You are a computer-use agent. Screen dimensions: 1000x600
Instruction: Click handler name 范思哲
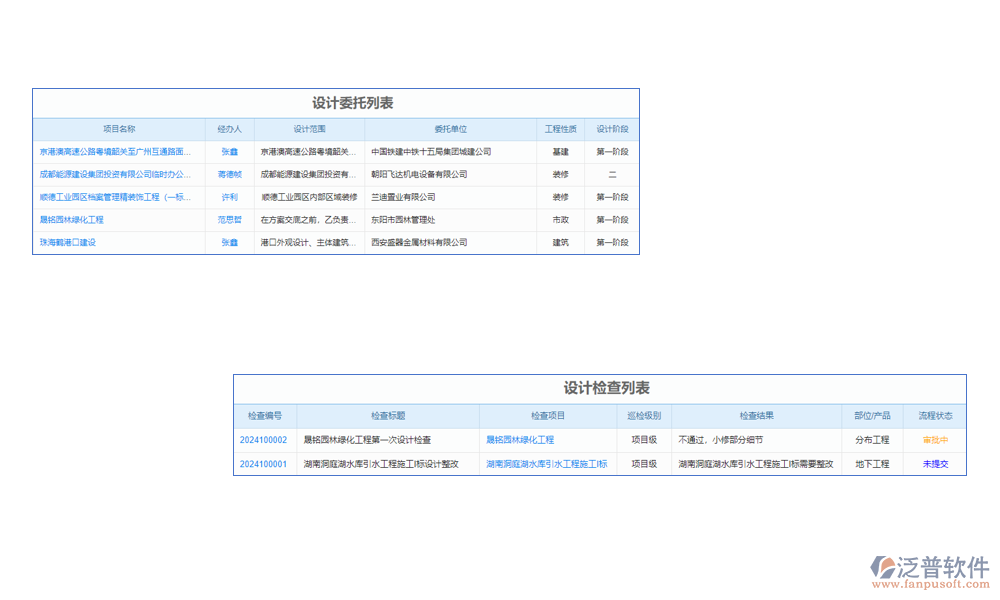tap(230, 219)
